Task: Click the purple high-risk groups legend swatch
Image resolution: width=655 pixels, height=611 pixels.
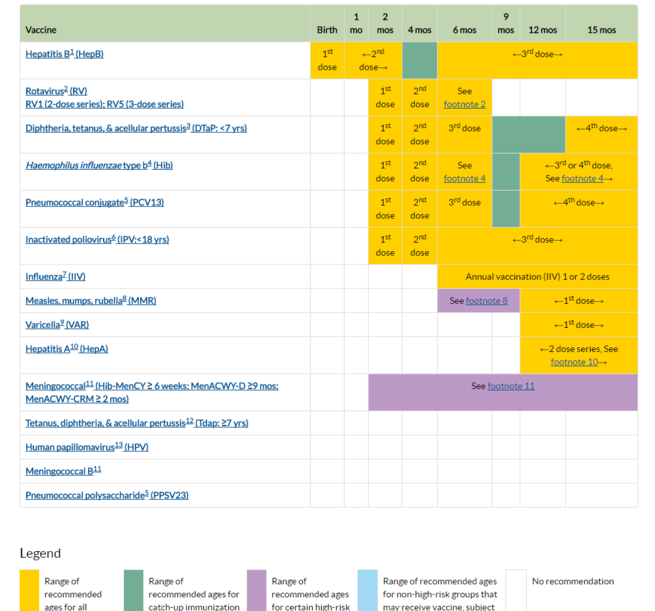Action: pyautogui.click(x=256, y=590)
